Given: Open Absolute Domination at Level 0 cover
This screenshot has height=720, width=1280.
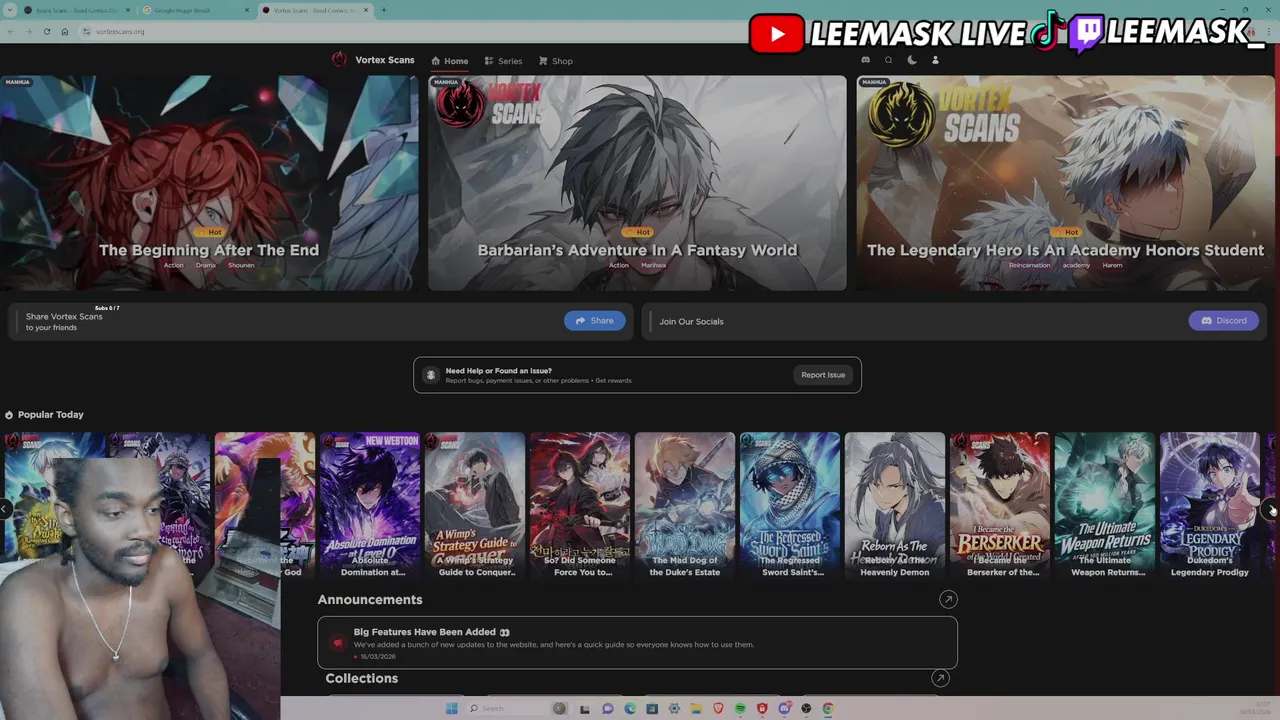Looking at the screenshot, I should click(x=370, y=505).
